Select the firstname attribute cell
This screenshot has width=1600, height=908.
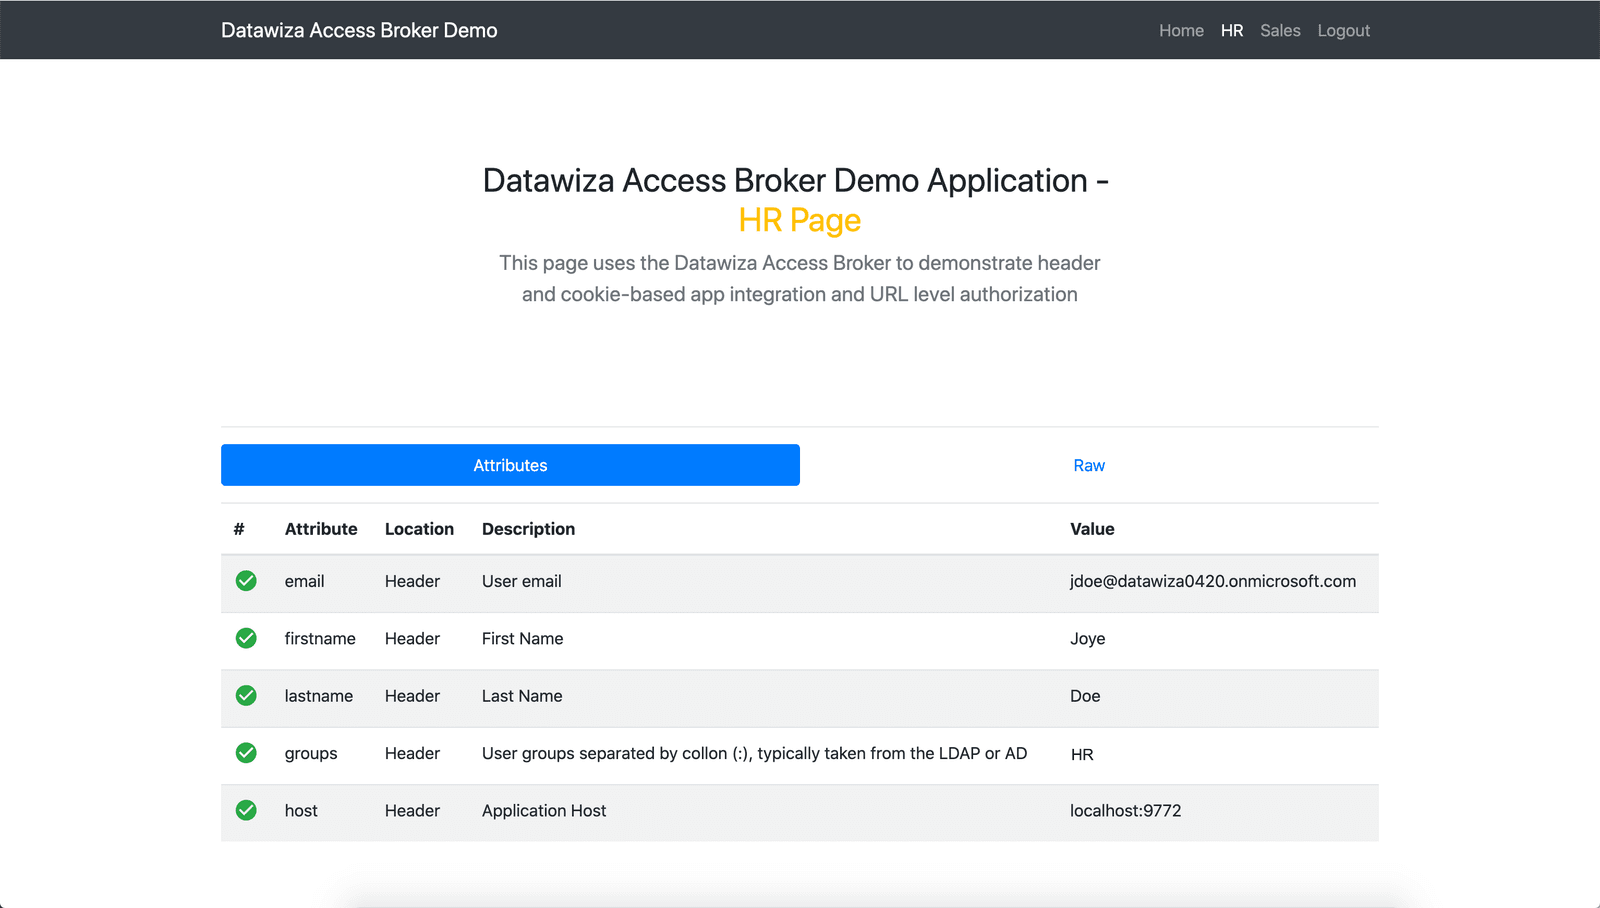tap(320, 638)
